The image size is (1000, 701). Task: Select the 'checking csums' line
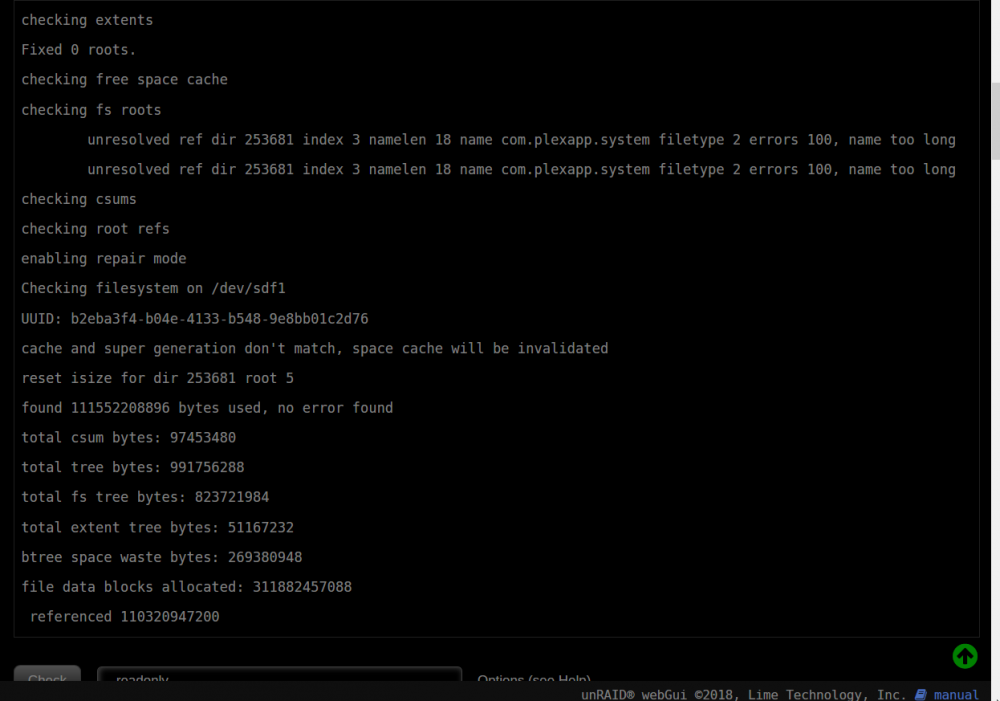point(79,200)
